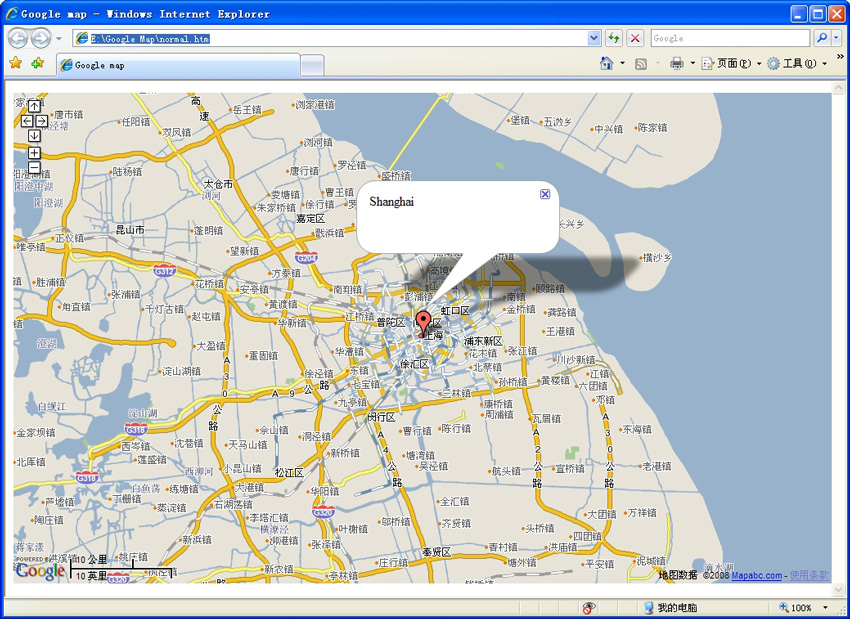Click the Shanghai text in the bubble
This screenshot has height=619, width=850.
[x=391, y=202]
